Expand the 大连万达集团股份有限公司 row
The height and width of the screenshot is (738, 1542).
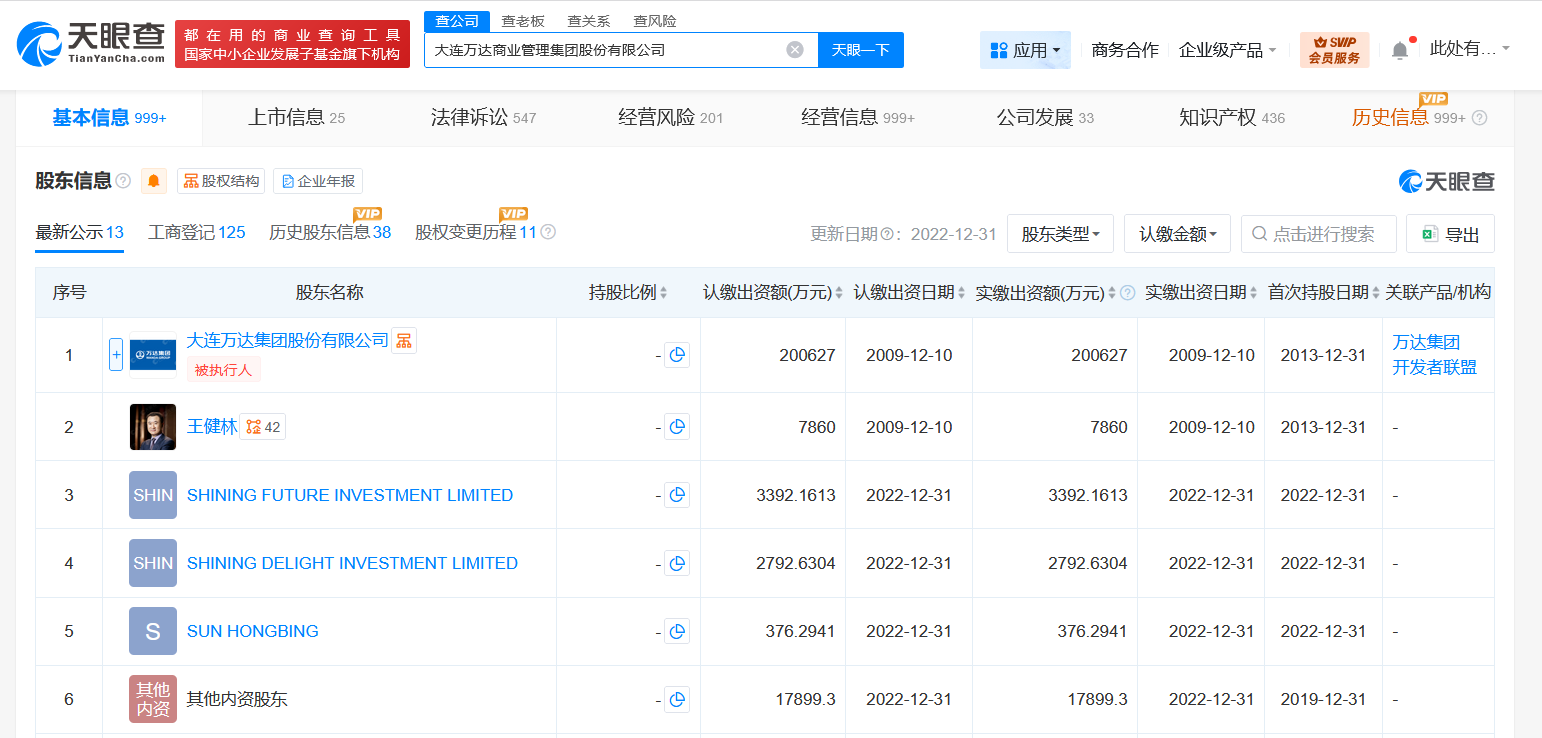(116, 355)
